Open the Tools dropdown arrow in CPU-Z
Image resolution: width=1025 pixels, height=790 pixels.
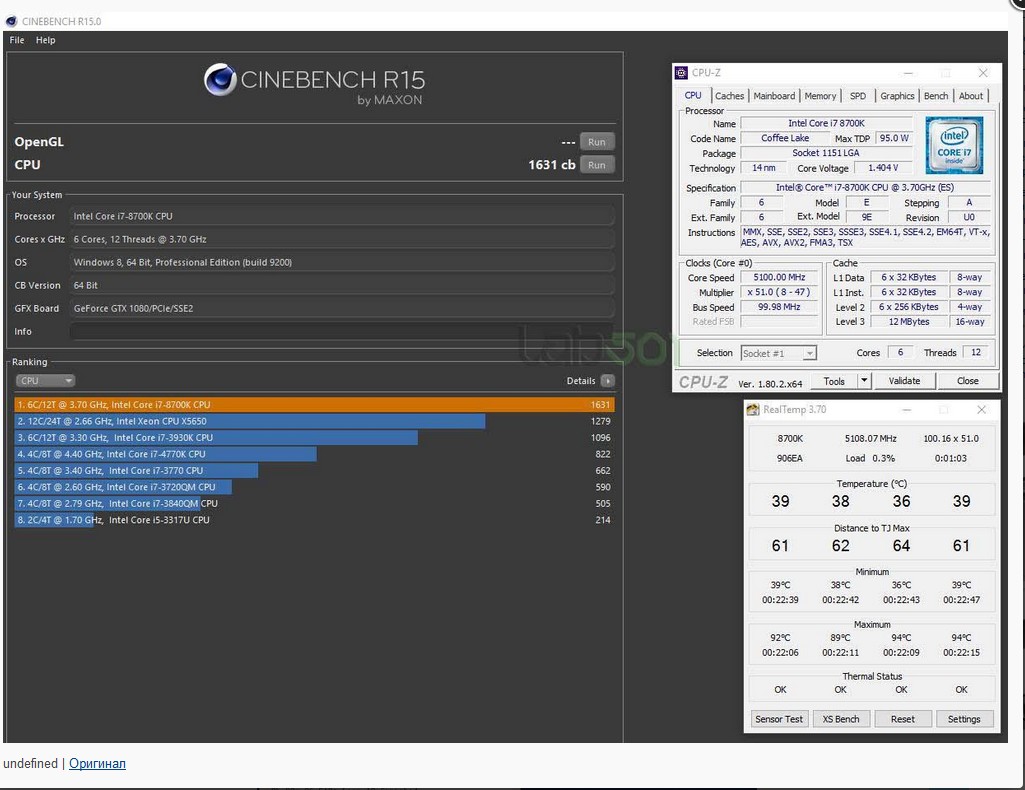coord(865,381)
